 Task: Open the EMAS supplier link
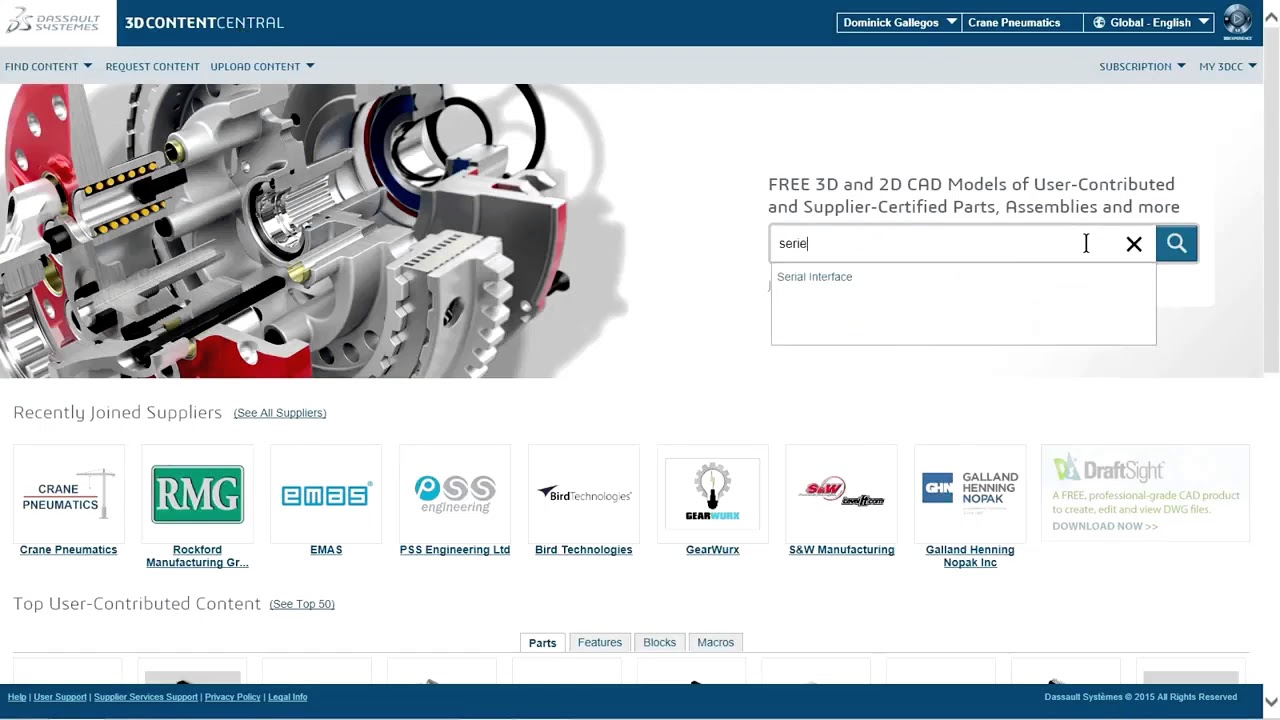[326, 550]
